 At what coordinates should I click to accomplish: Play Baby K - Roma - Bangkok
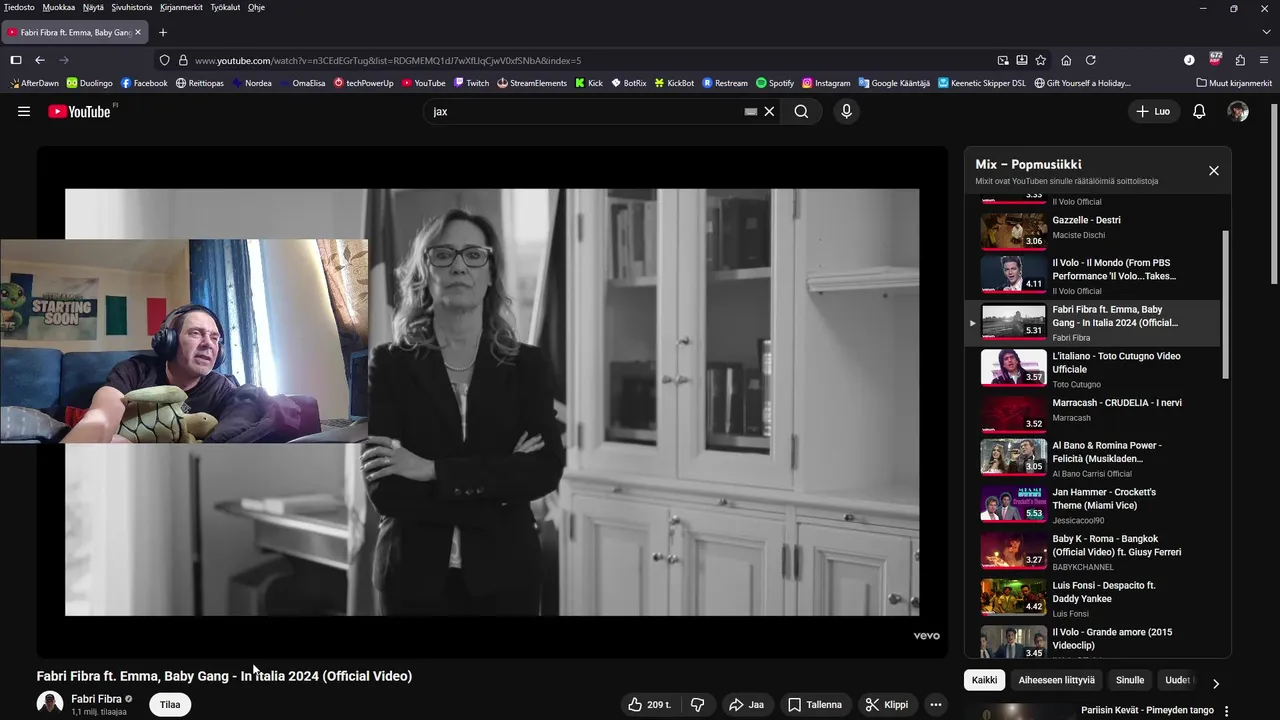[x=1092, y=551]
